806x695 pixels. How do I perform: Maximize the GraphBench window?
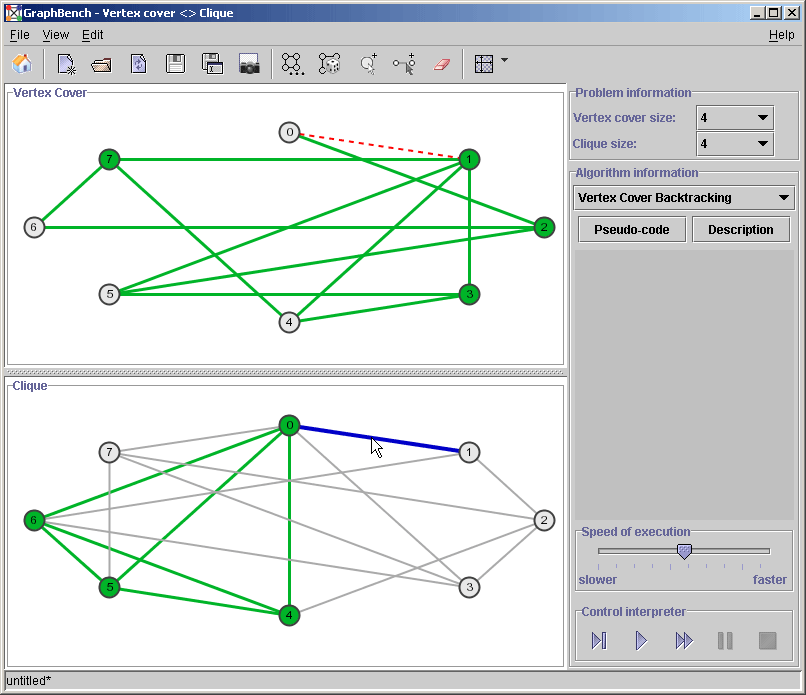(x=774, y=13)
